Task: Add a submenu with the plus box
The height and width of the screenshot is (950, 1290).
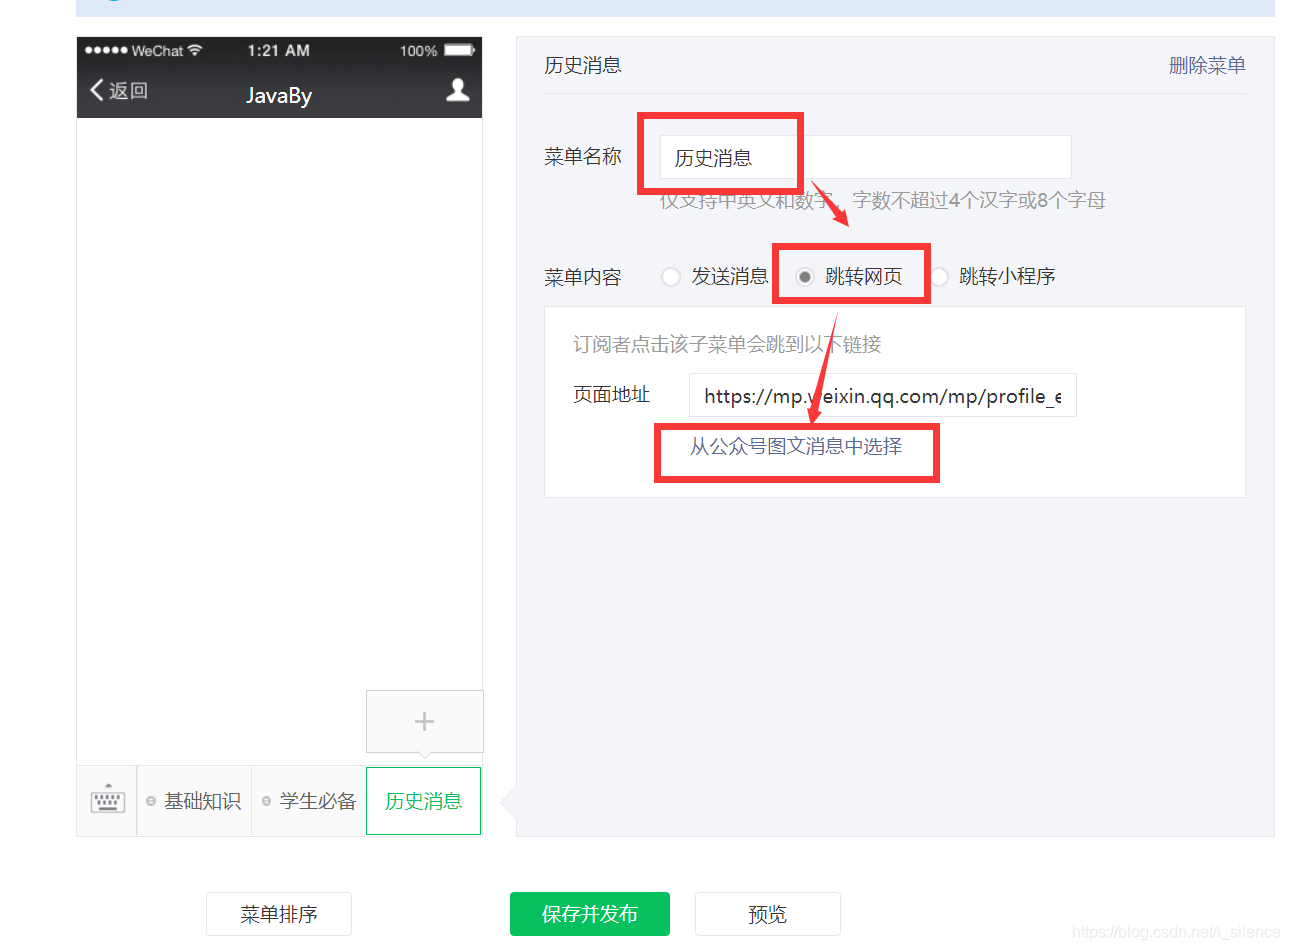Action: (424, 721)
